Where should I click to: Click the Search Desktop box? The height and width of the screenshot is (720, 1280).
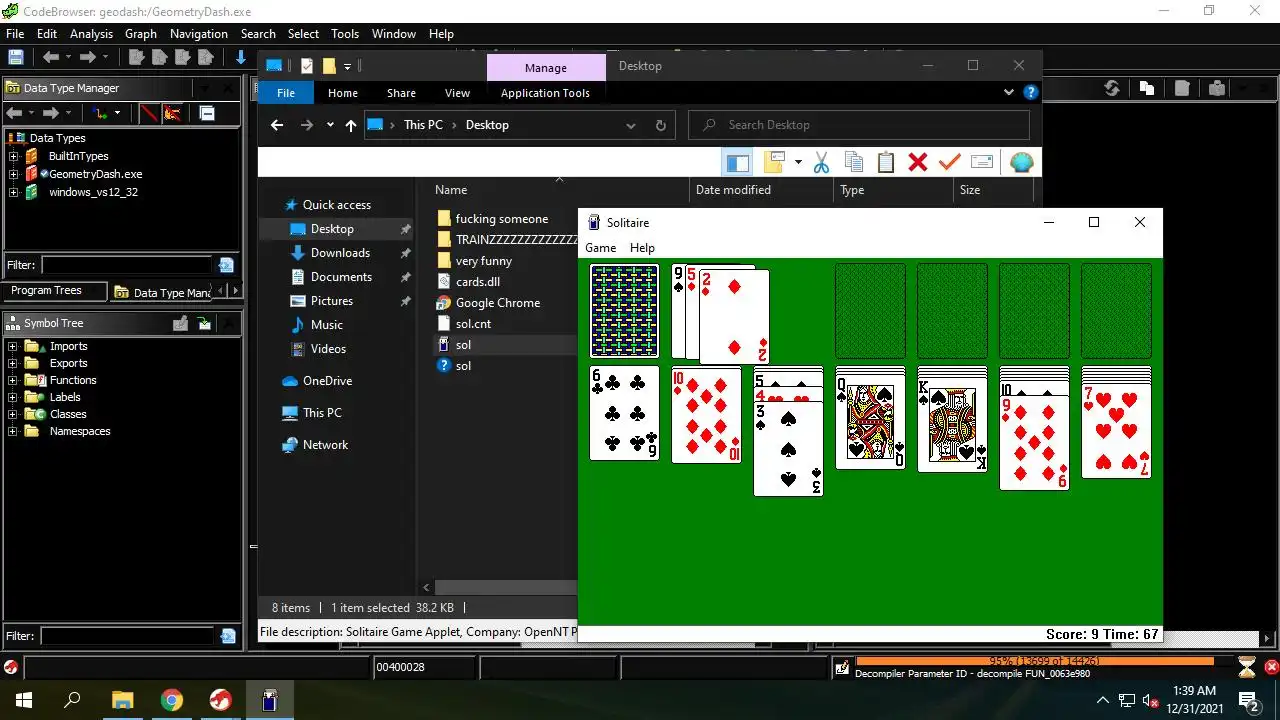tap(859, 125)
